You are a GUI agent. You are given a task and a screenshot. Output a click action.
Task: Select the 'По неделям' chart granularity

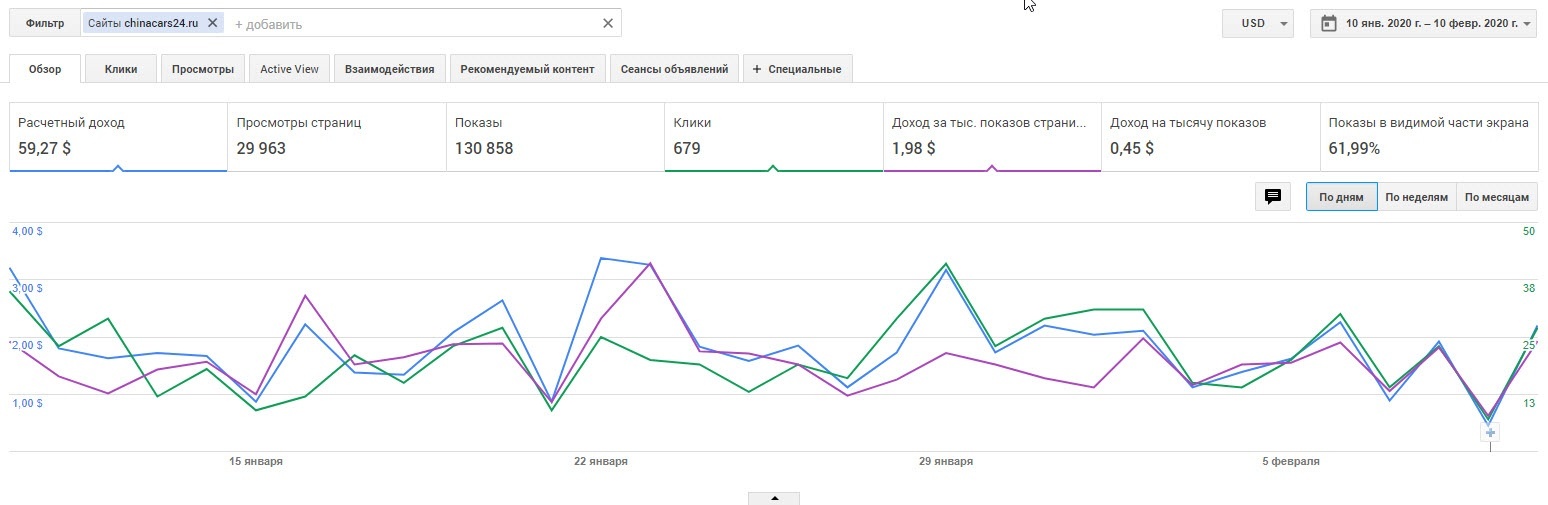[x=1416, y=197]
